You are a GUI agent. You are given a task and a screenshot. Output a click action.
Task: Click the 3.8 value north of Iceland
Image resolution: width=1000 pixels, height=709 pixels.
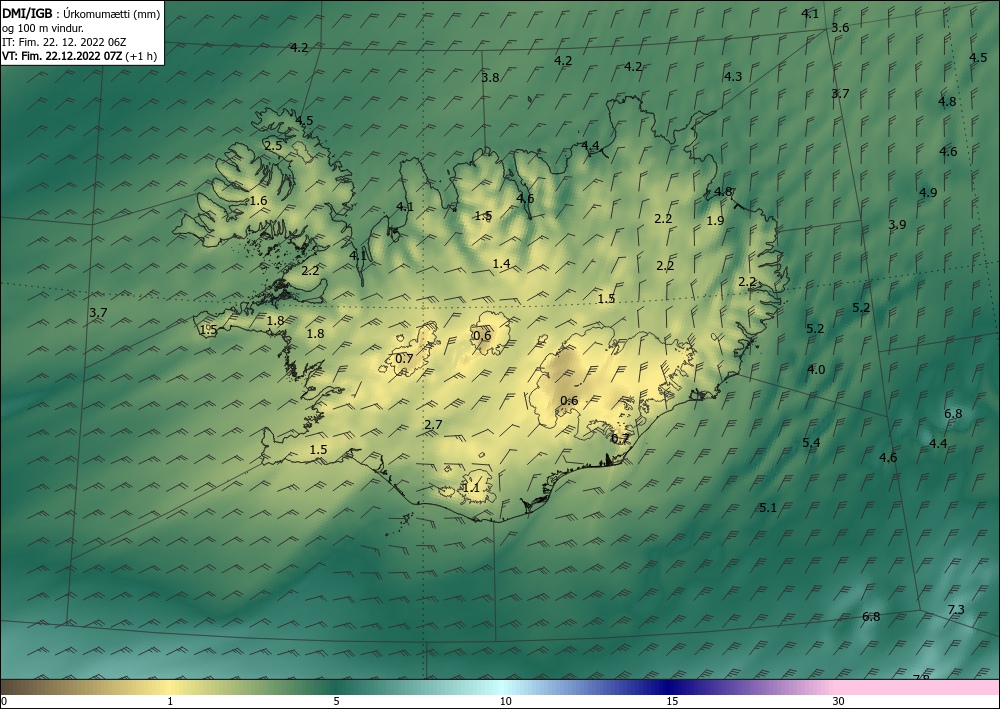click(490, 78)
